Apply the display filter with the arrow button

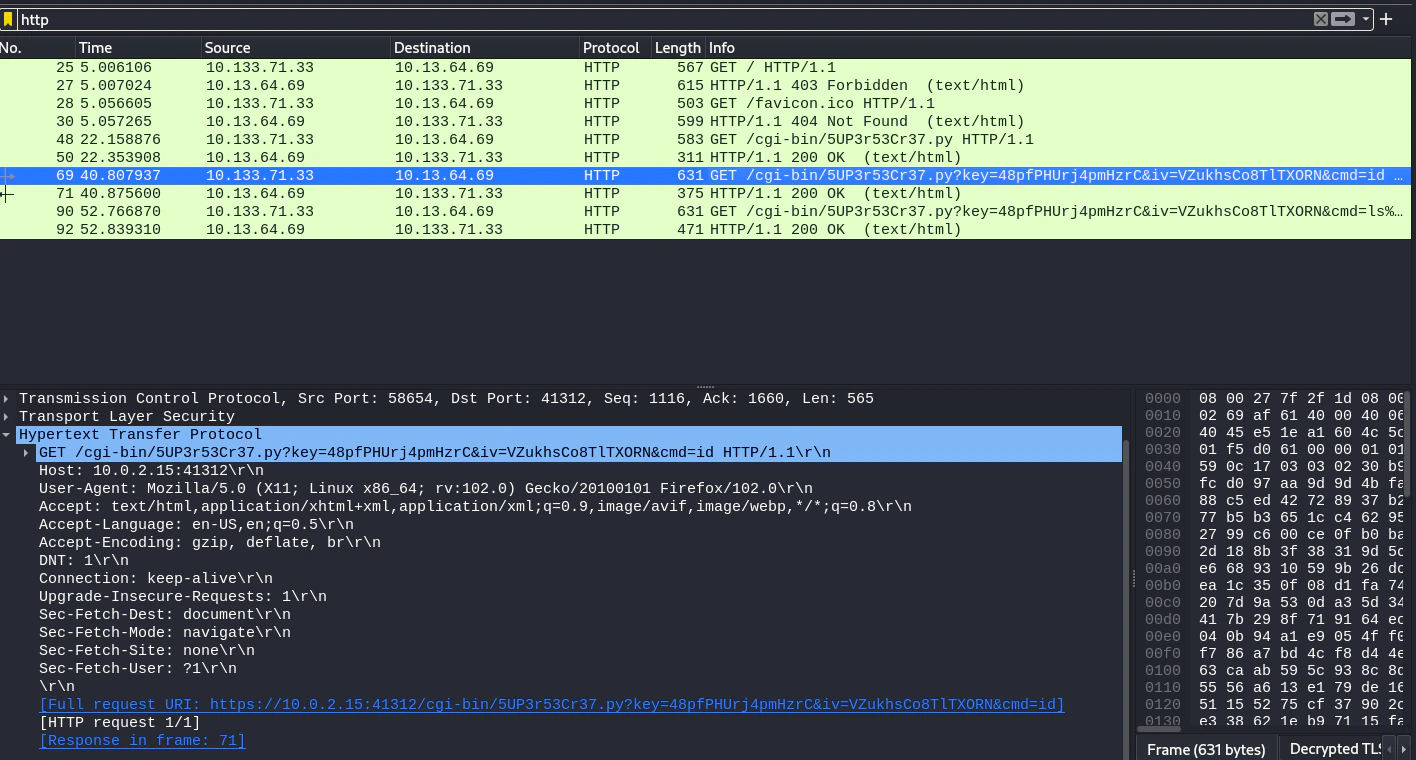[1343, 19]
